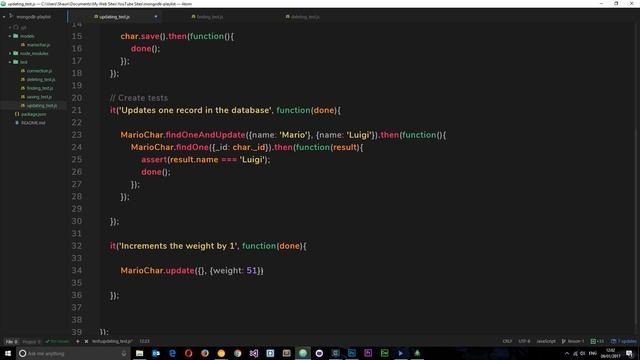The height and width of the screenshot is (360, 640).
Task: Expand the .git folder in tree
Action: 10,27
